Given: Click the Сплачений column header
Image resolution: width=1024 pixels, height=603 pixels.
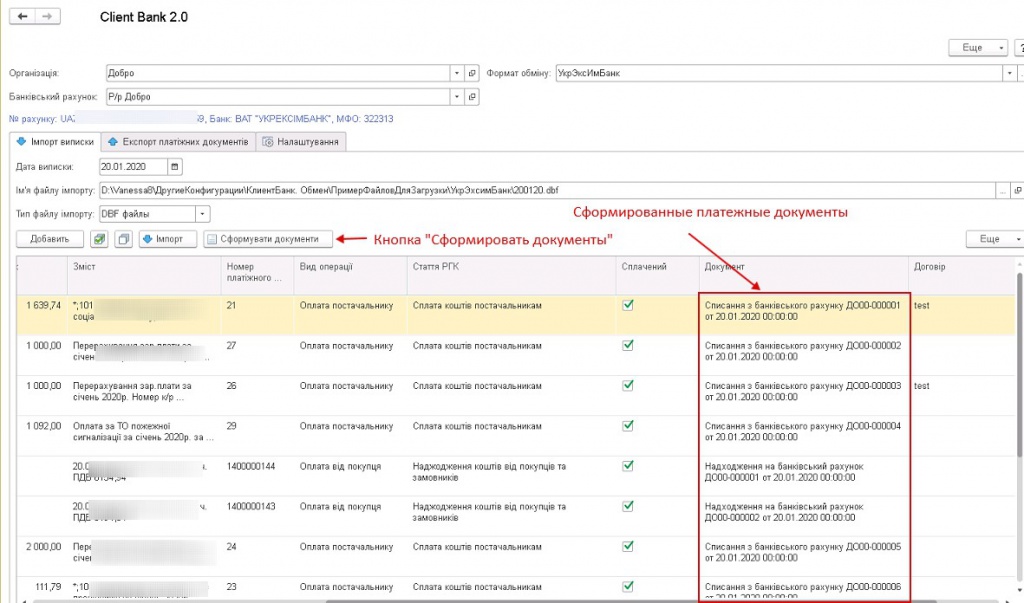Looking at the screenshot, I should pos(658,275).
